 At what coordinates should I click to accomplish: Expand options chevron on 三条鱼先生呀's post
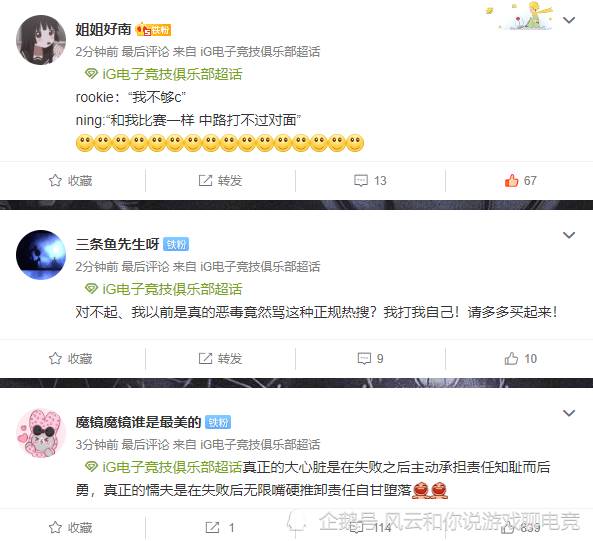[569, 235]
